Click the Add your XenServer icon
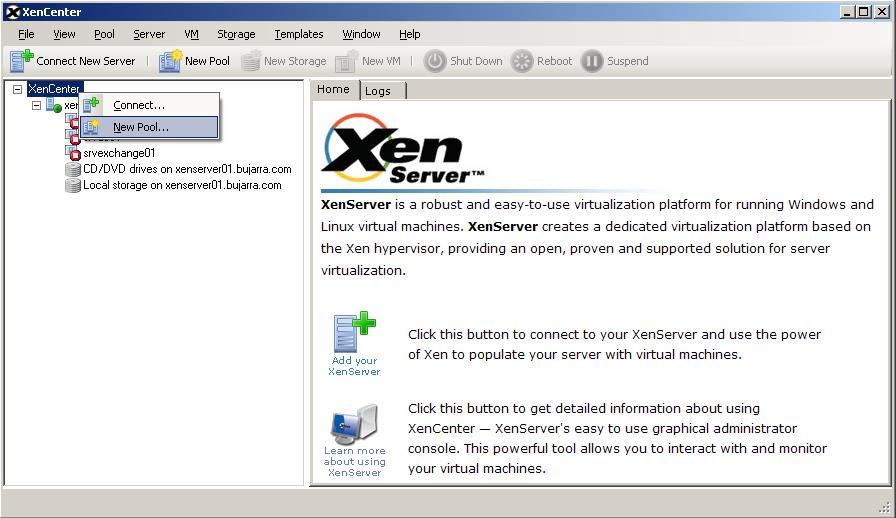 tap(354, 332)
